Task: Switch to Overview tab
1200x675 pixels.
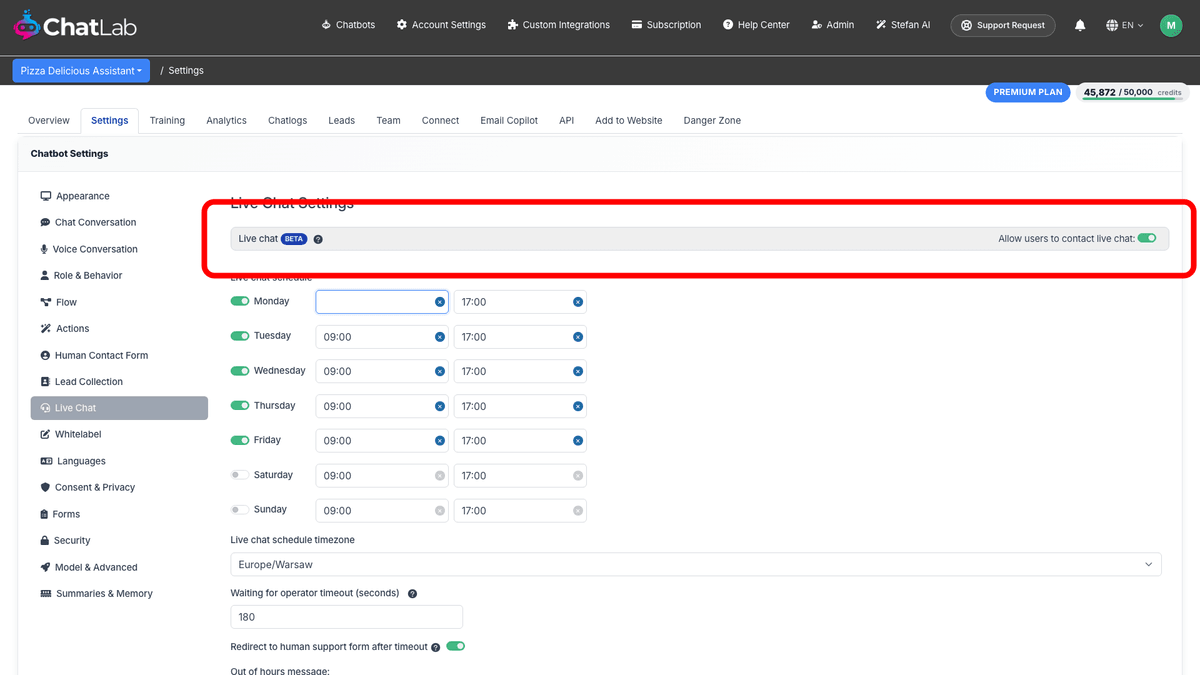Action: tap(49, 120)
